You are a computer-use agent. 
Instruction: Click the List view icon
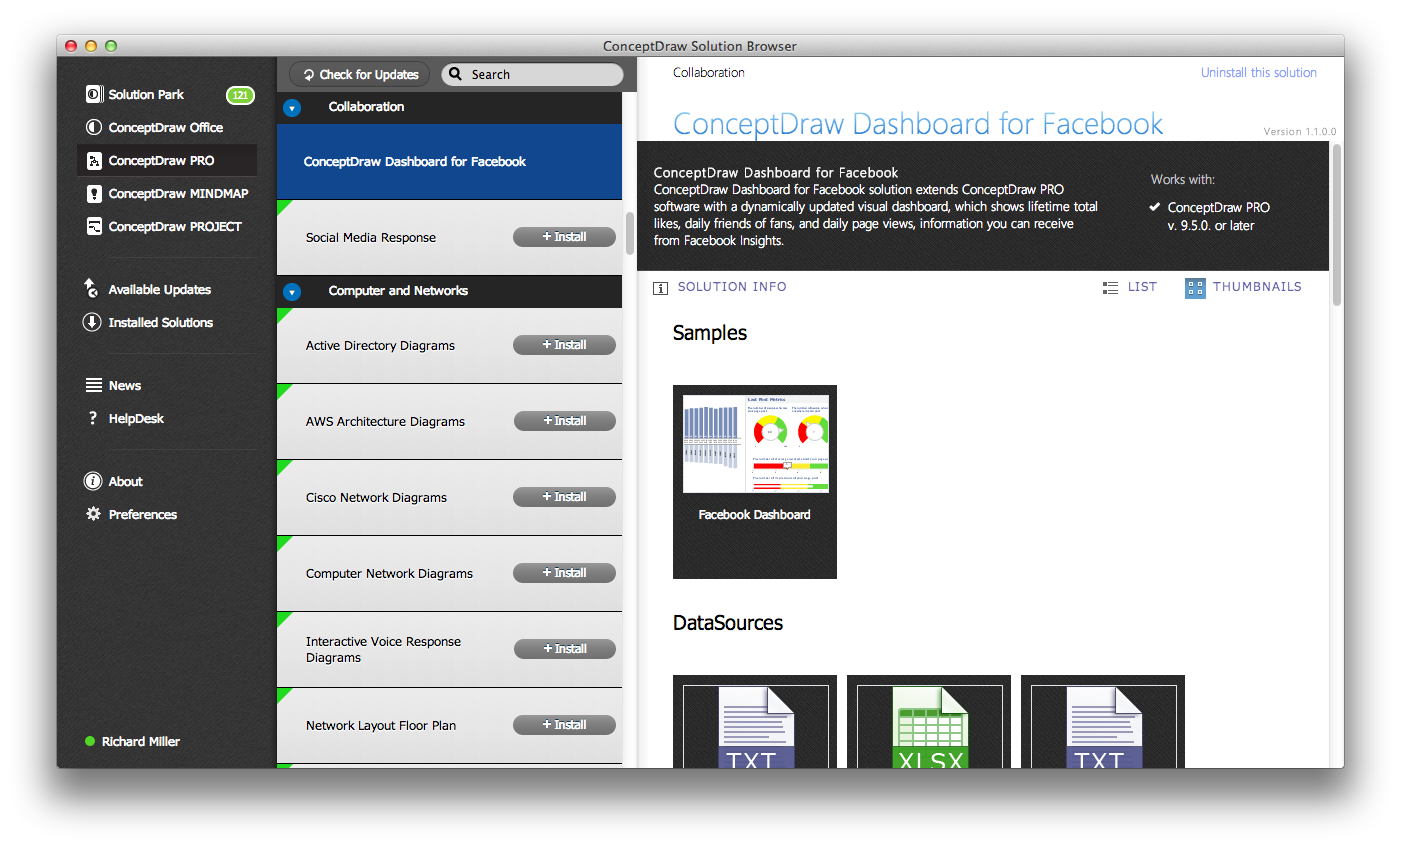point(1110,287)
